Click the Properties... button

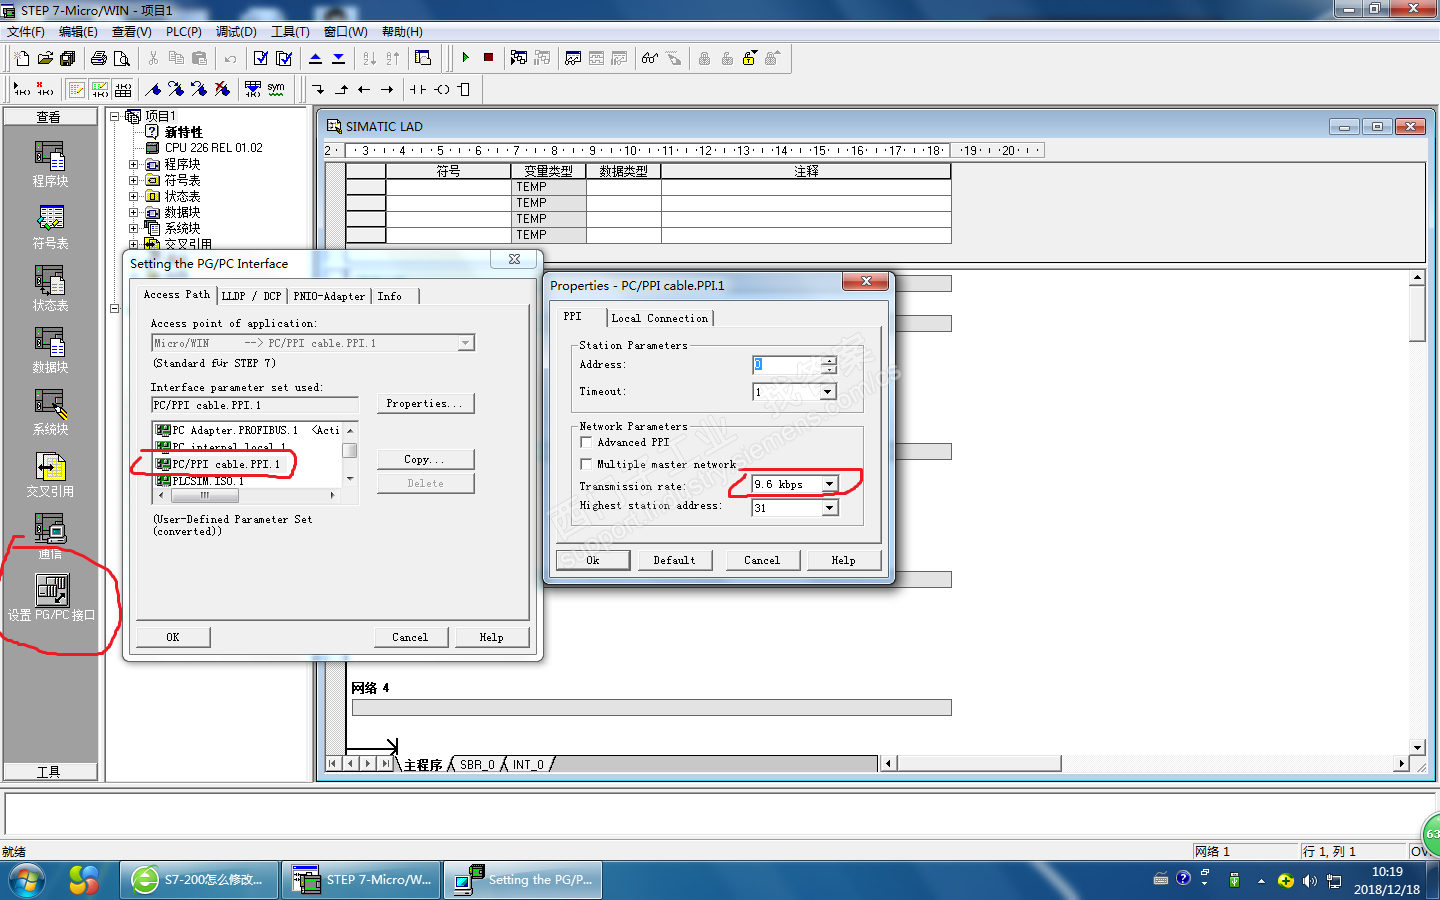pyautogui.click(x=425, y=404)
